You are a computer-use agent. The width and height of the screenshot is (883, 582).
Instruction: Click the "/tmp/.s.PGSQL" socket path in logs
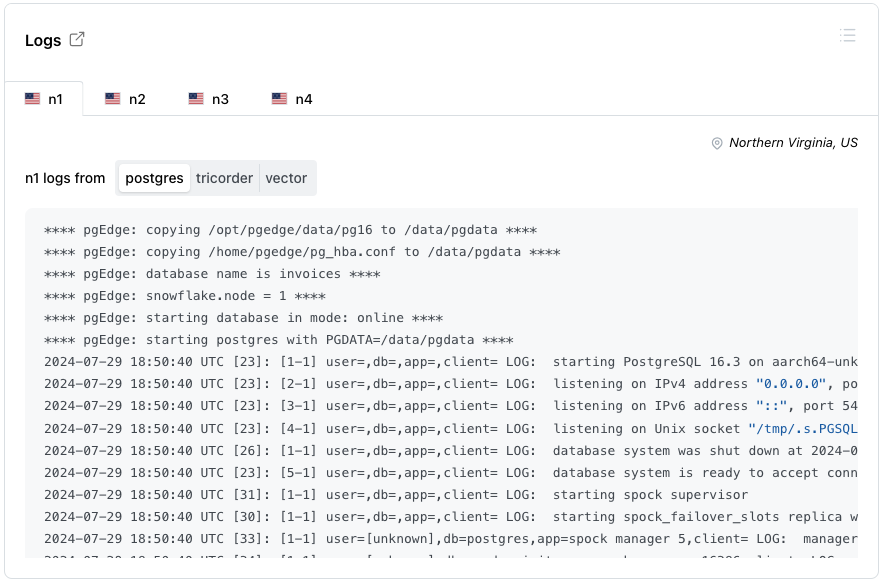(x=802, y=428)
